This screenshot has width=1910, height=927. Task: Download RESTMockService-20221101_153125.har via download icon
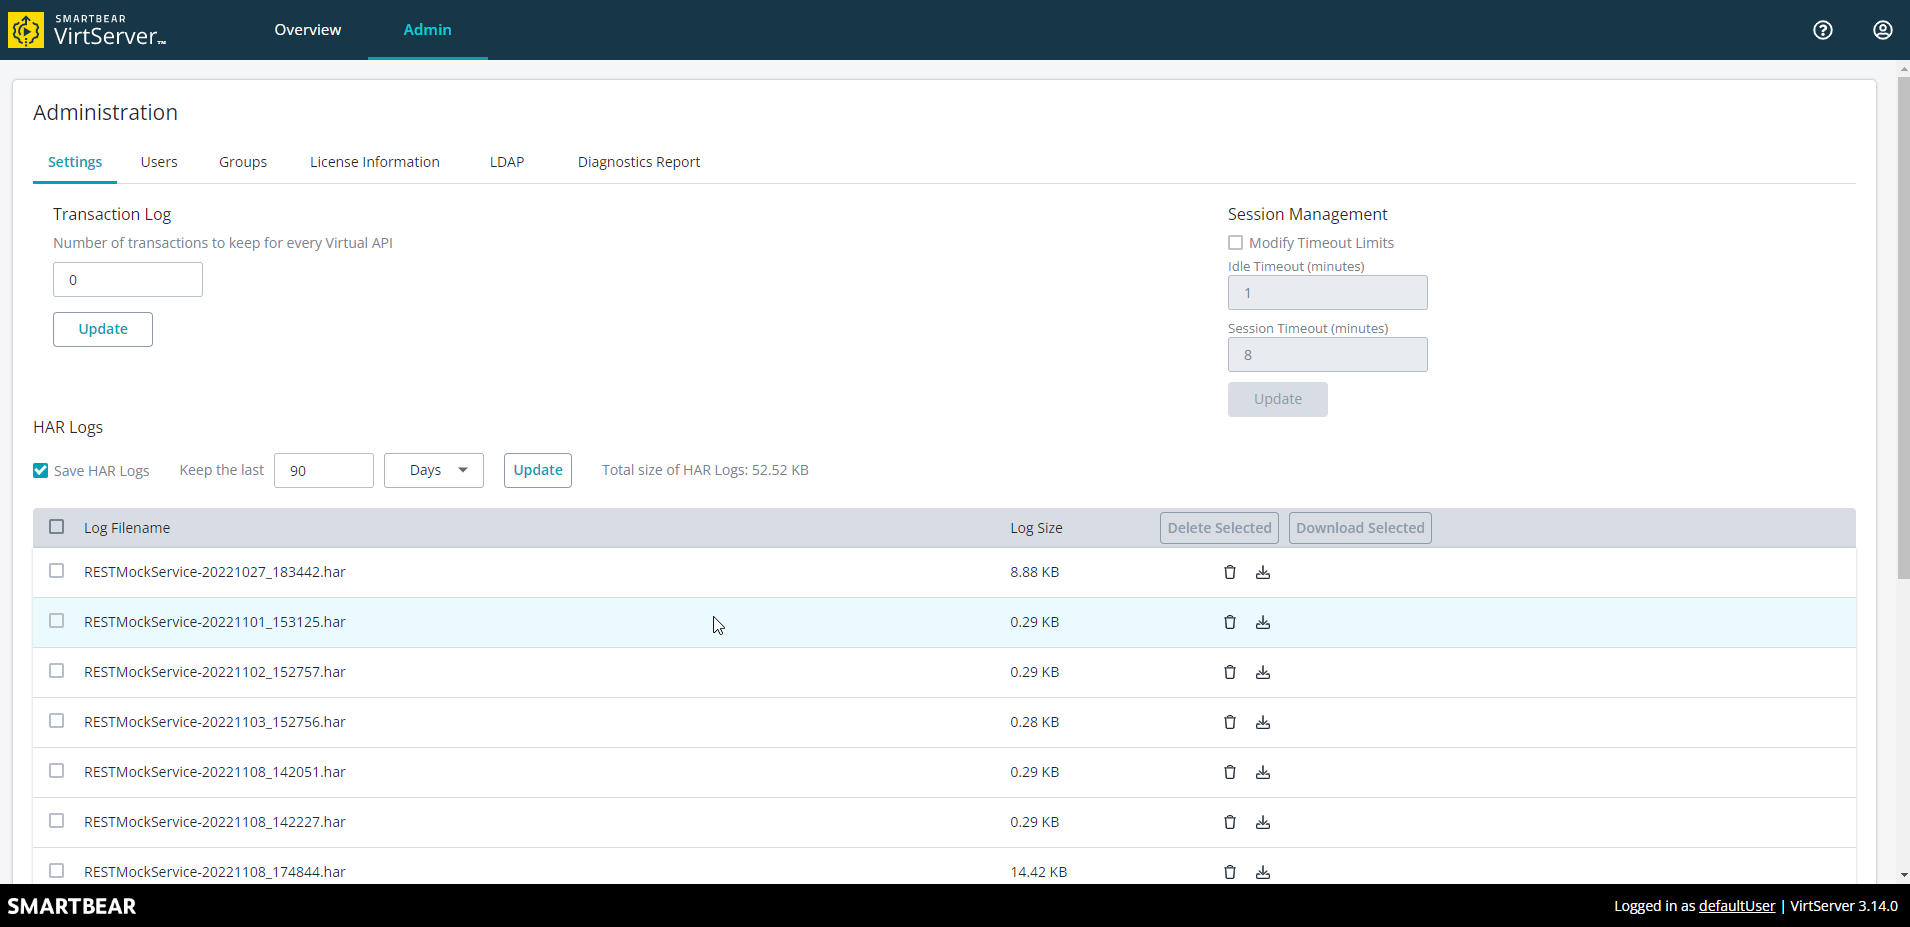[x=1262, y=621]
